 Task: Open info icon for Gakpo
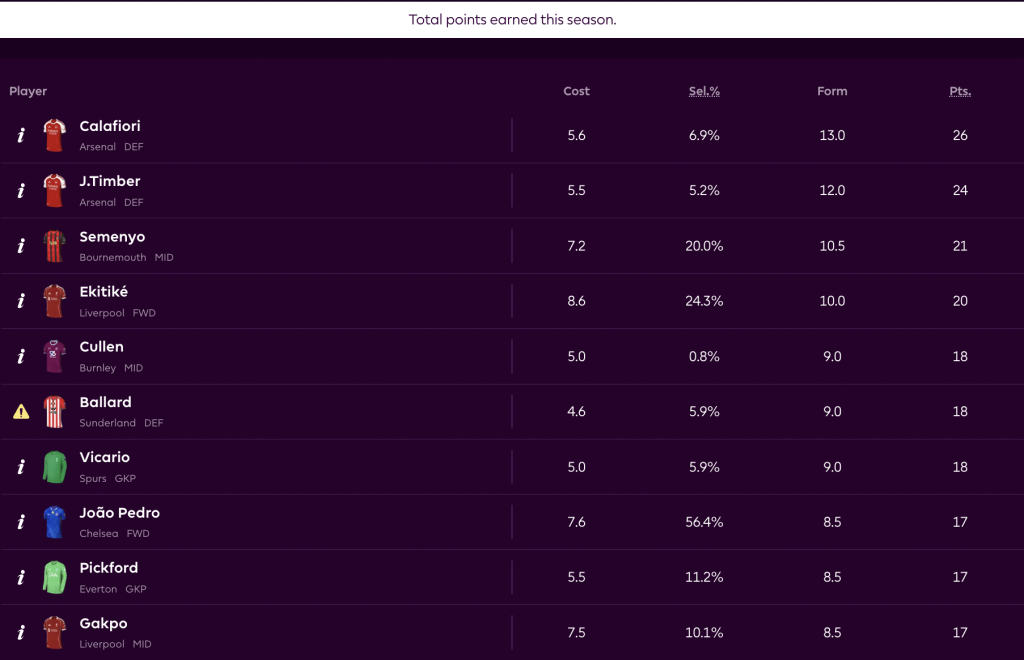coord(21,632)
